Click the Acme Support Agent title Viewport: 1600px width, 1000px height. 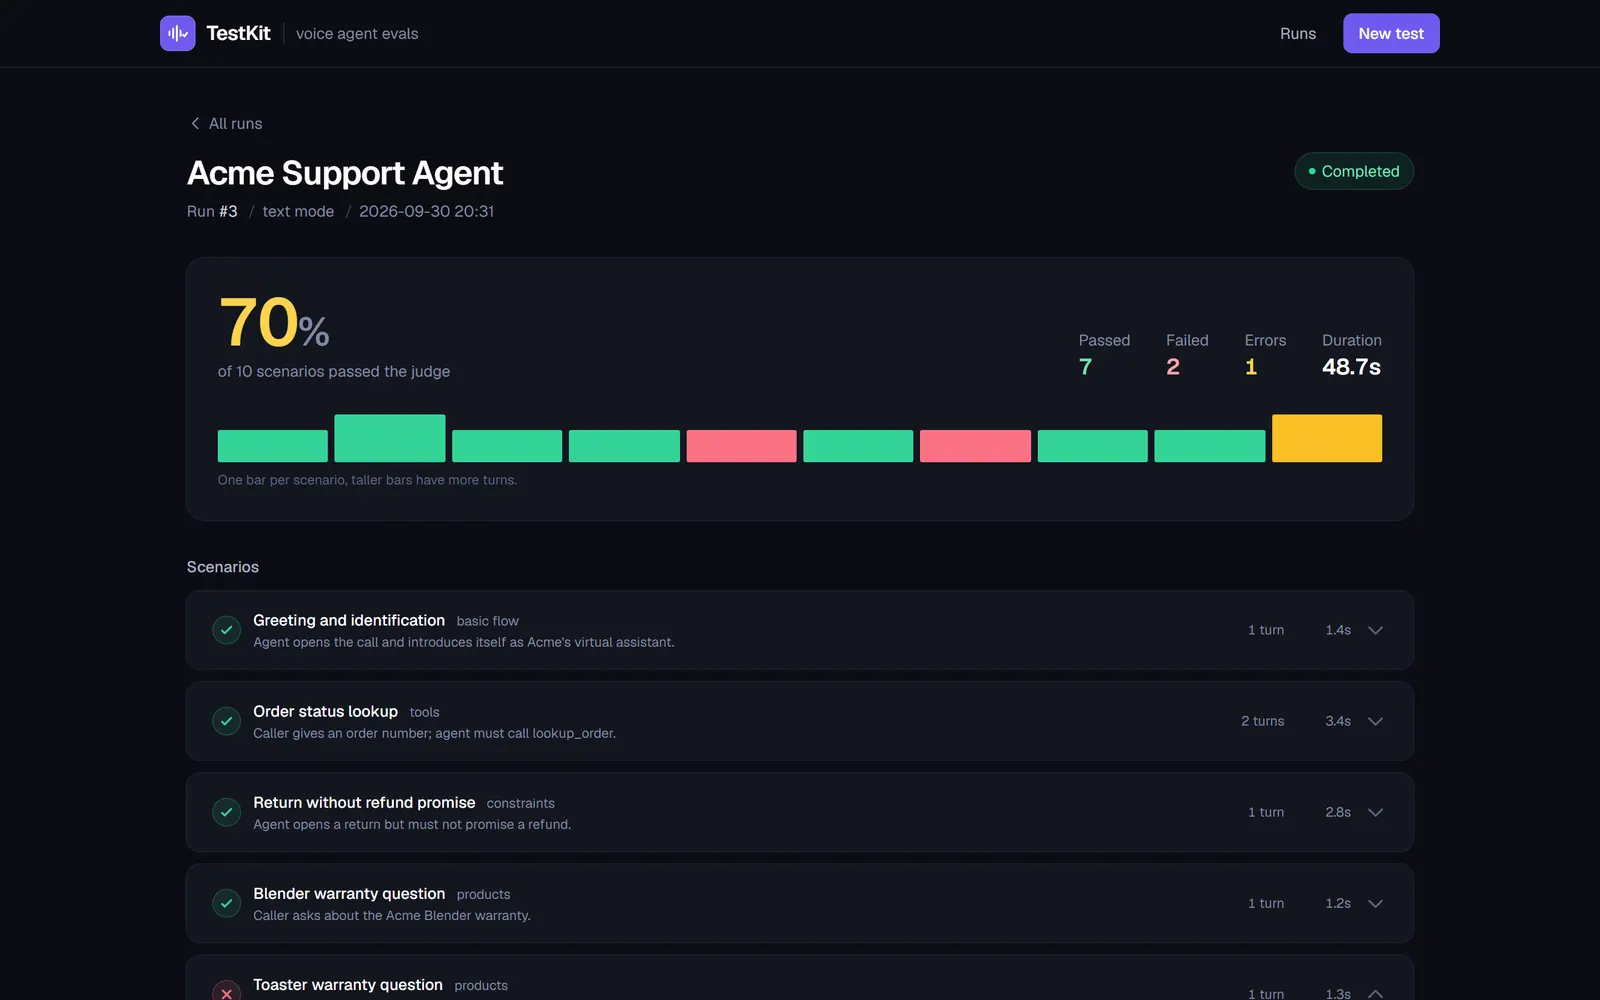click(x=345, y=173)
